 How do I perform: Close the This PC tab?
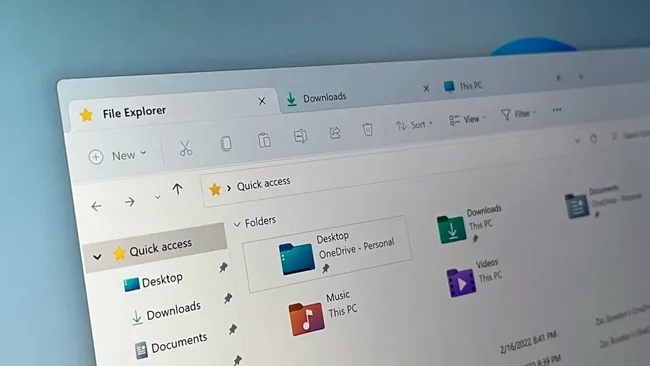click(x=558, y=78)
